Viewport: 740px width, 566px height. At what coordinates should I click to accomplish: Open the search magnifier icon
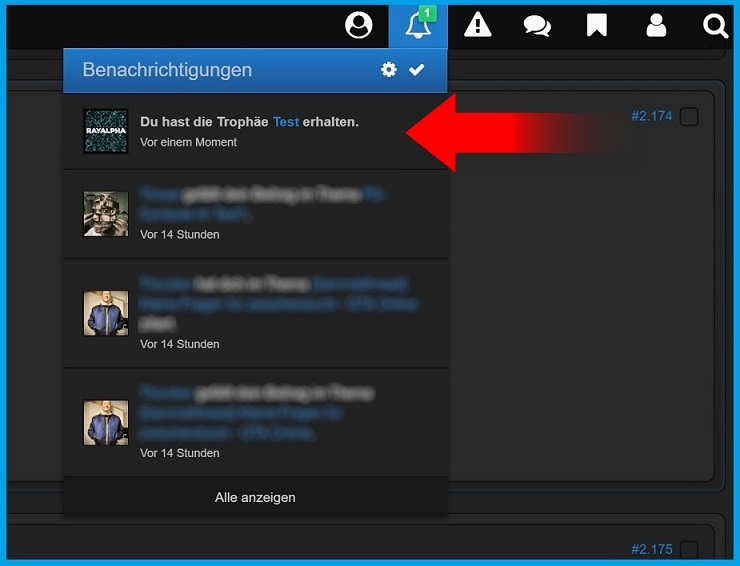pos(715,25)
